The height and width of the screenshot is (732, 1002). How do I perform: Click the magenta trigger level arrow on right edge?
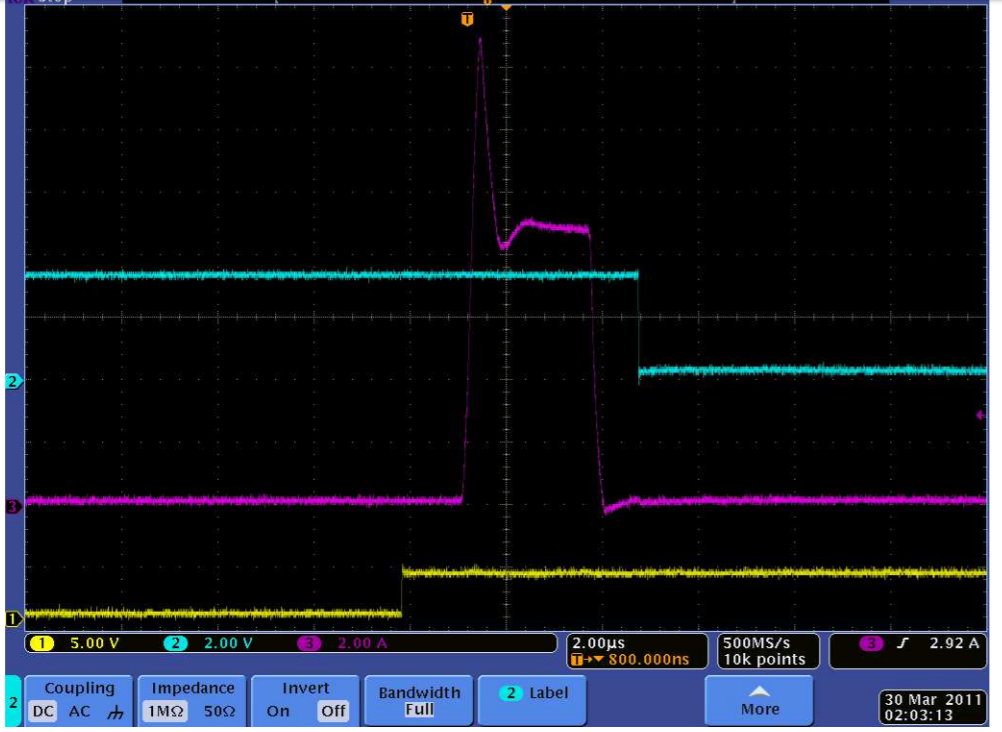tap(981, 416)
